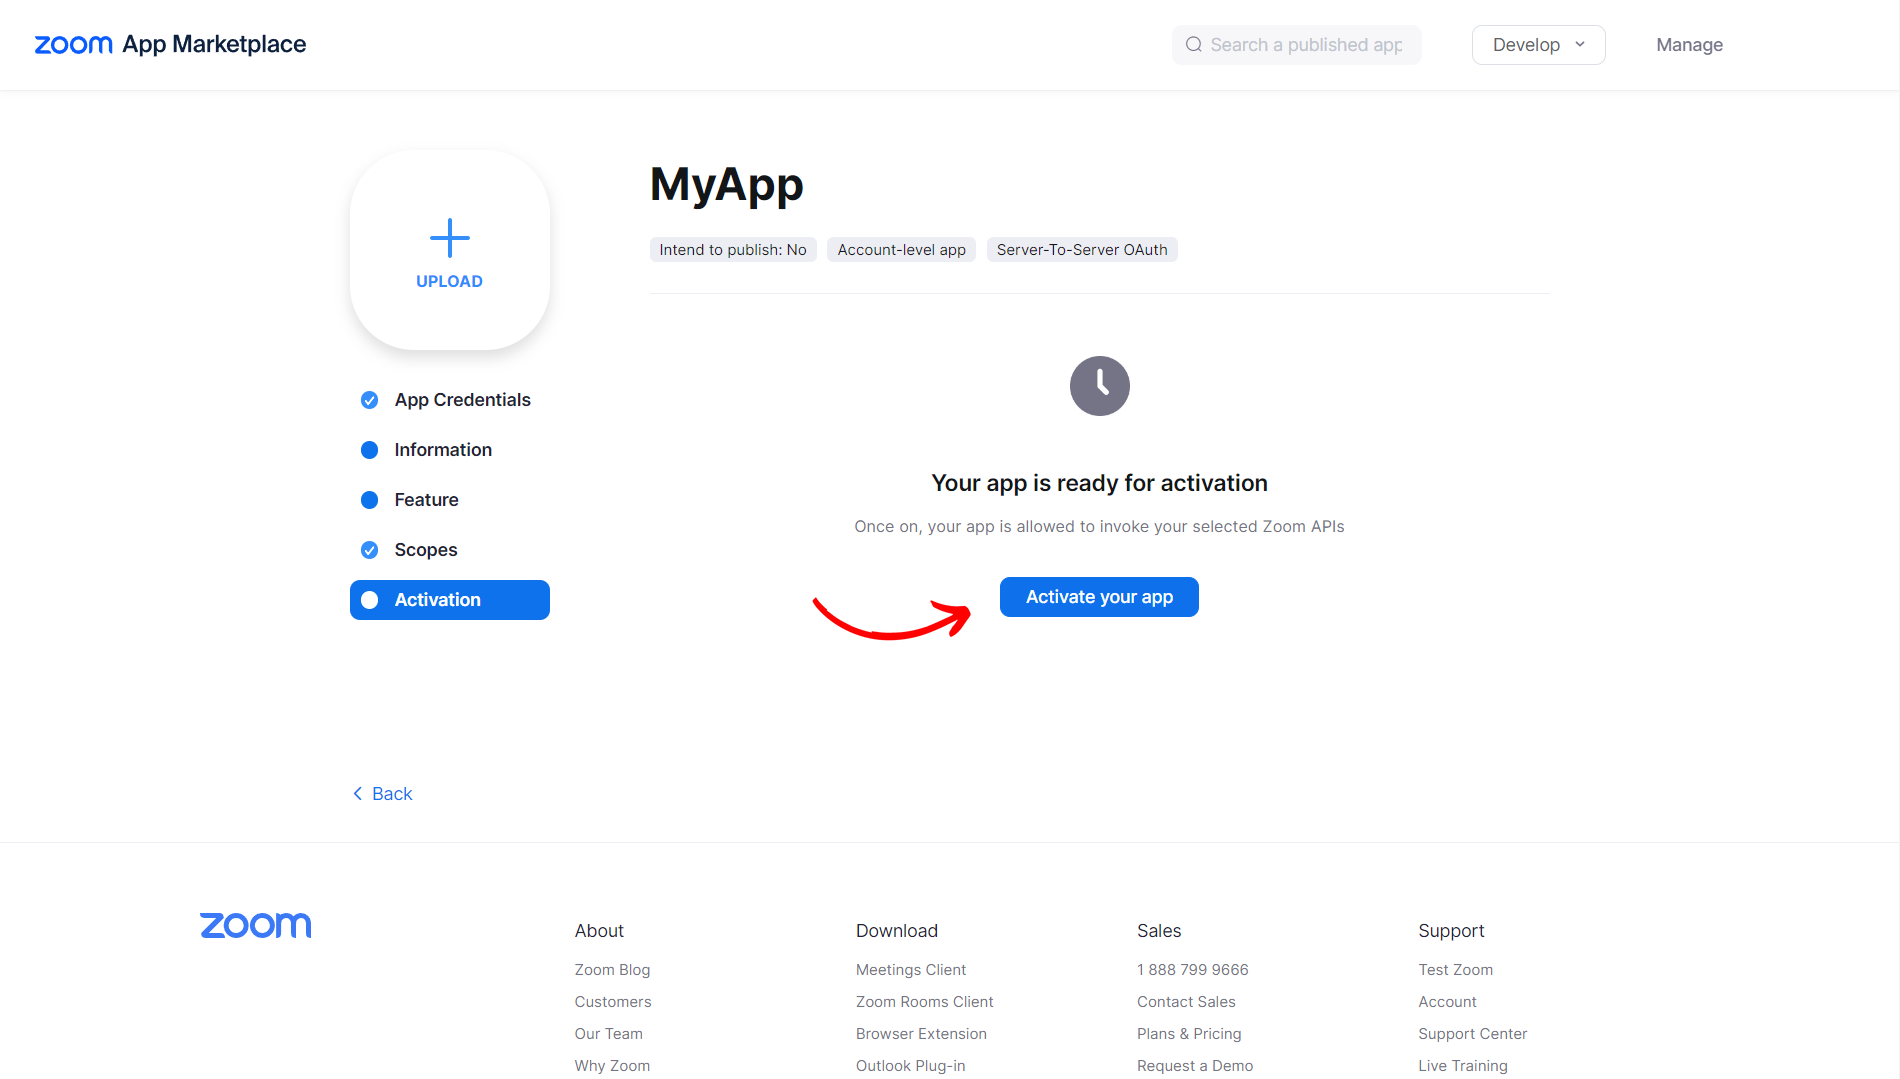The image size is (1900, 1079).
Task: Click the Zoom footer logo
Action: click(255, 925)
